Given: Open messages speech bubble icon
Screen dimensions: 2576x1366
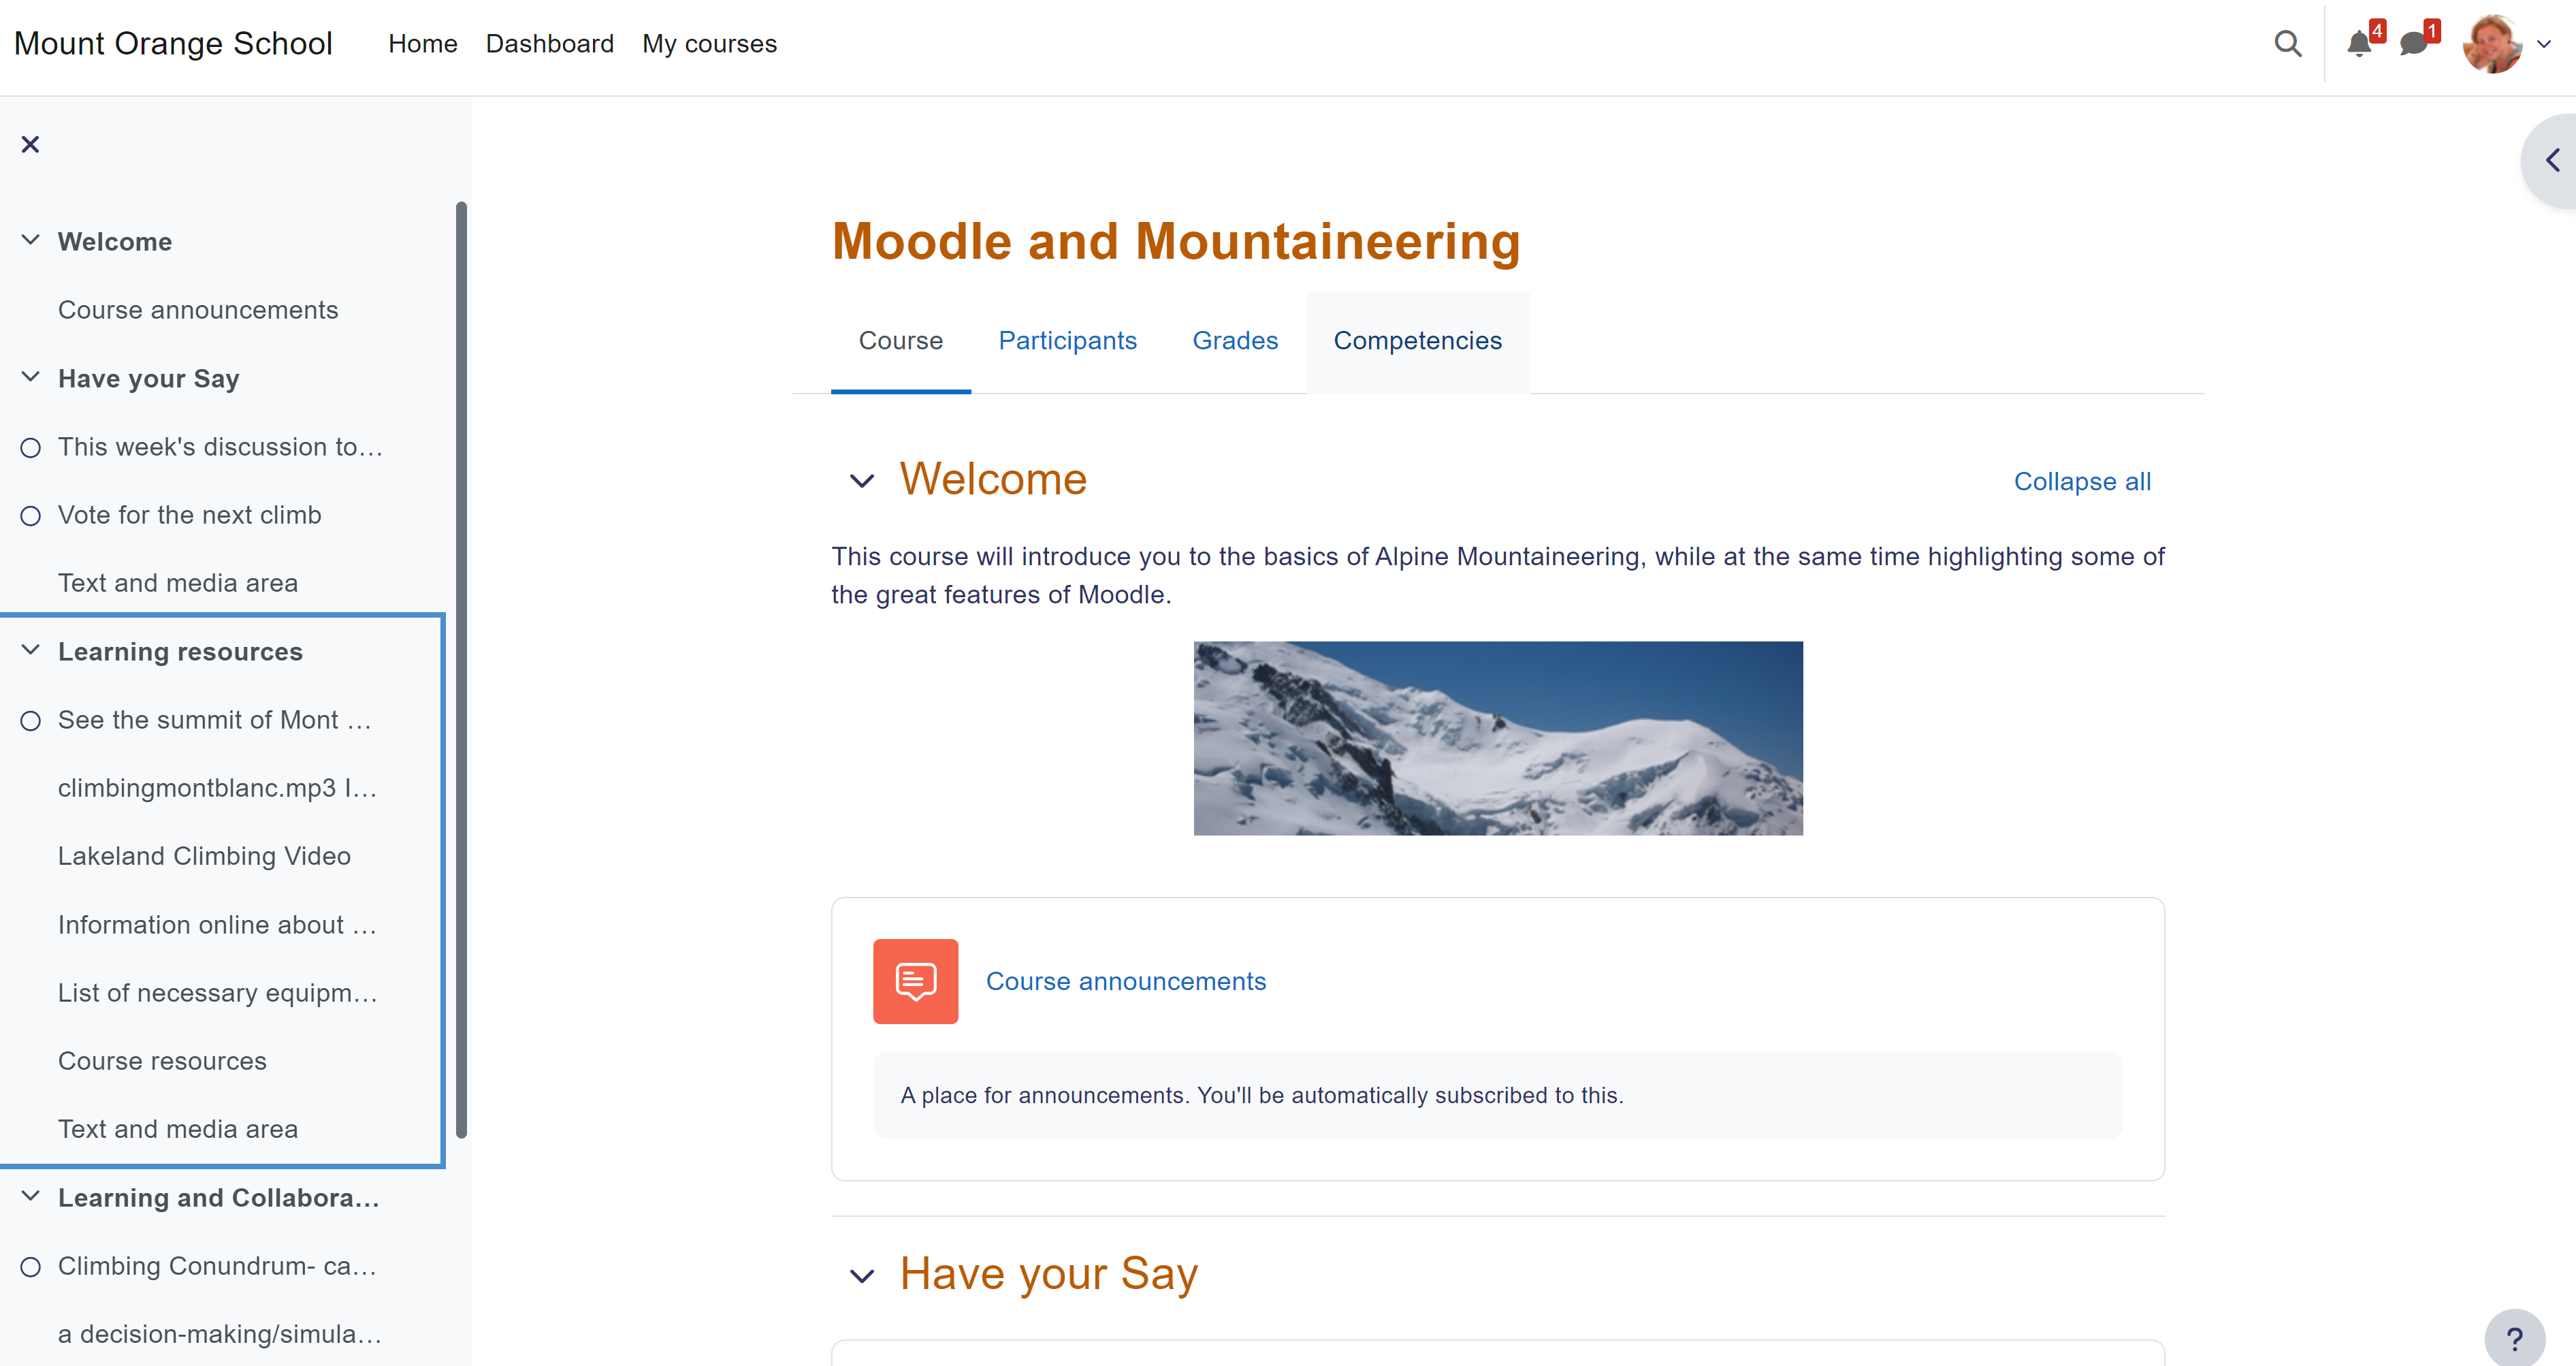Looking at the screenshot, I should click(x=2413, y=44).
